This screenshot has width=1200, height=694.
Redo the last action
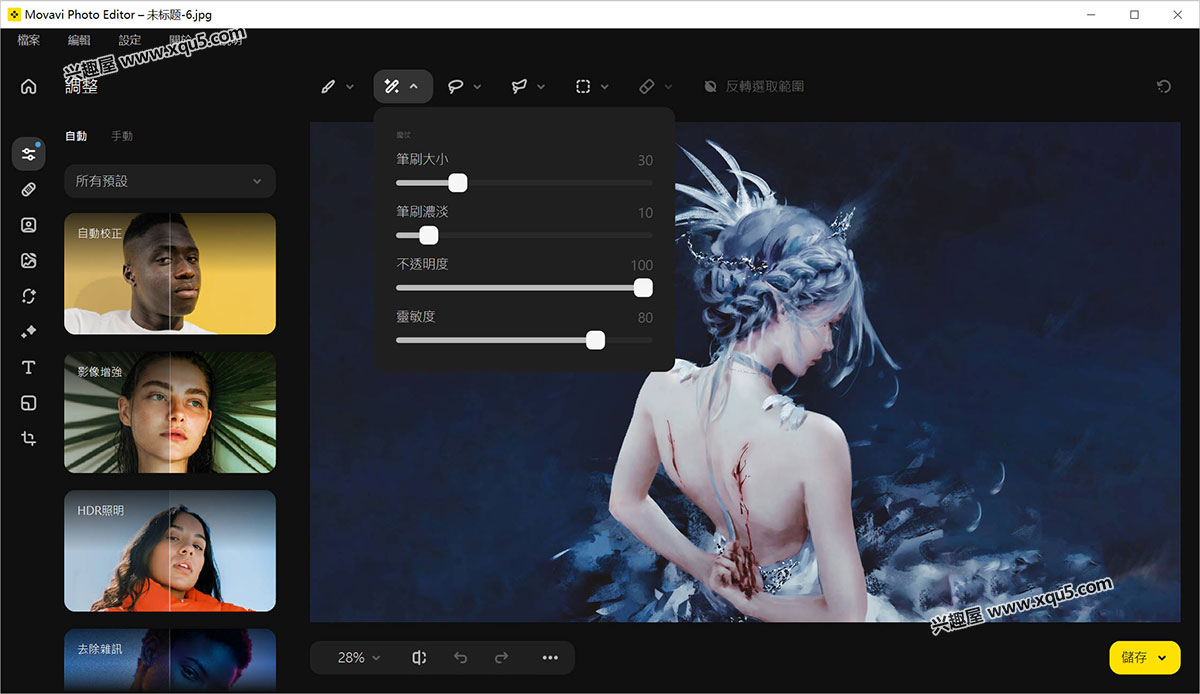[x=502, y=657]
